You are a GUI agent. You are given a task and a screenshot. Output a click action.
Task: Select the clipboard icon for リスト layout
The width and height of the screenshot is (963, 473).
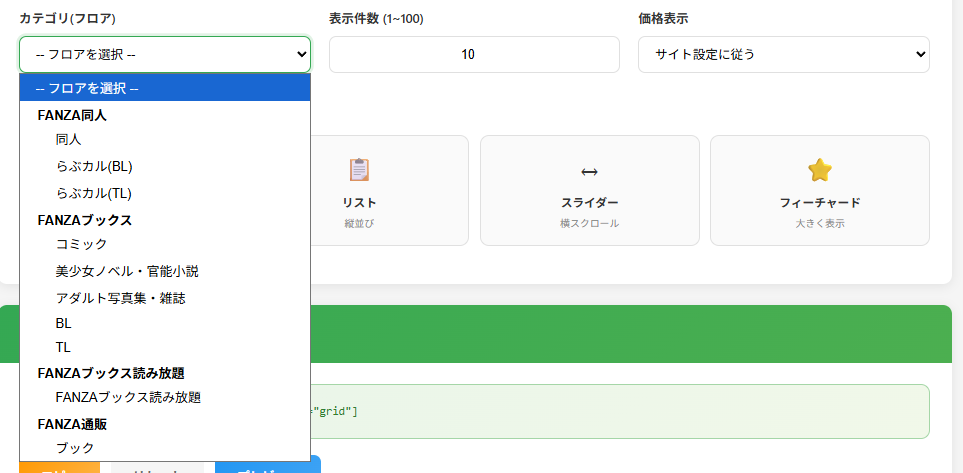(x=359, y=170)
